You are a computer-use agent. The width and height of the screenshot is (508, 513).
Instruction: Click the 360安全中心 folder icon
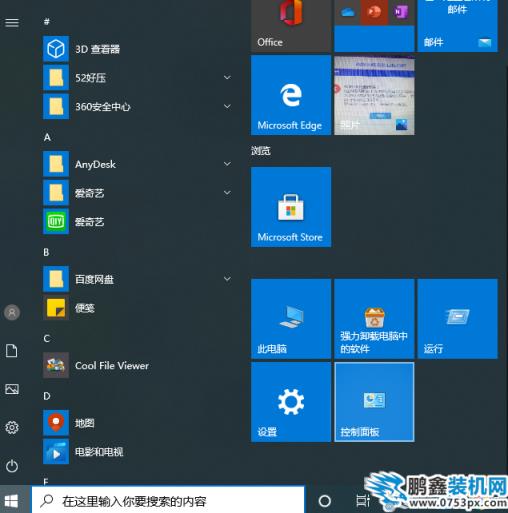[56, 106]
